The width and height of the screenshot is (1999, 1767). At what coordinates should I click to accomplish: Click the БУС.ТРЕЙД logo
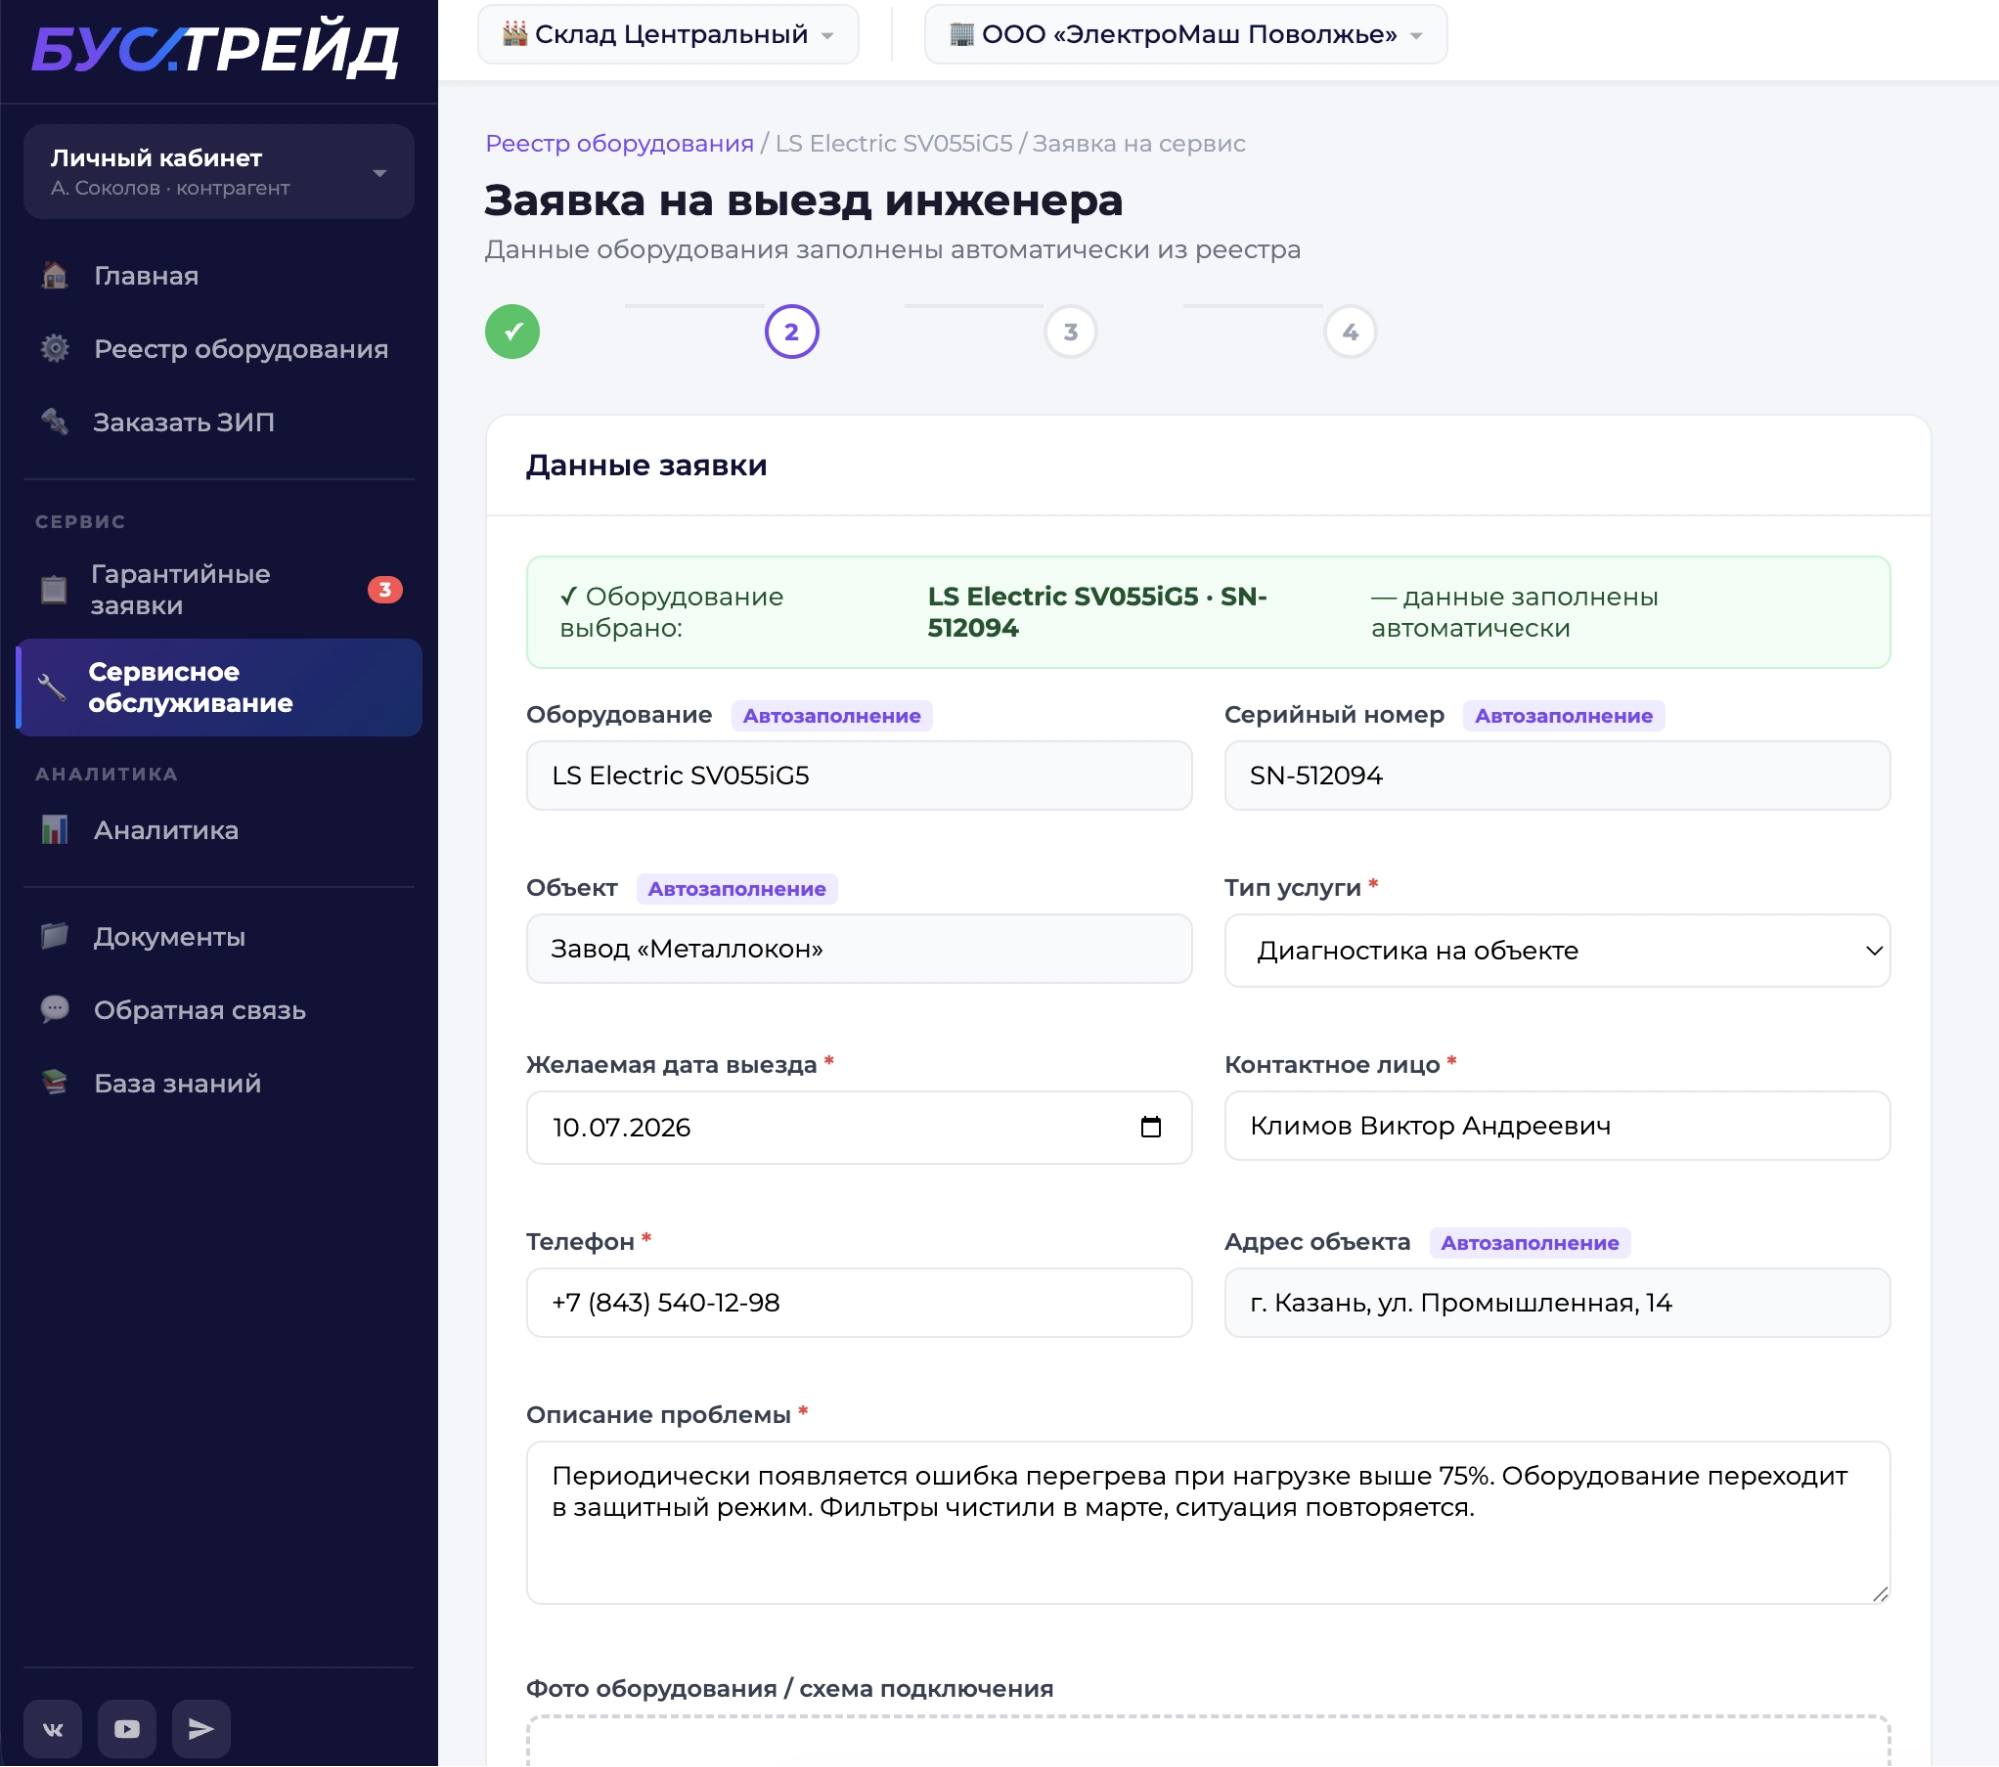click(x=215, y=50)
